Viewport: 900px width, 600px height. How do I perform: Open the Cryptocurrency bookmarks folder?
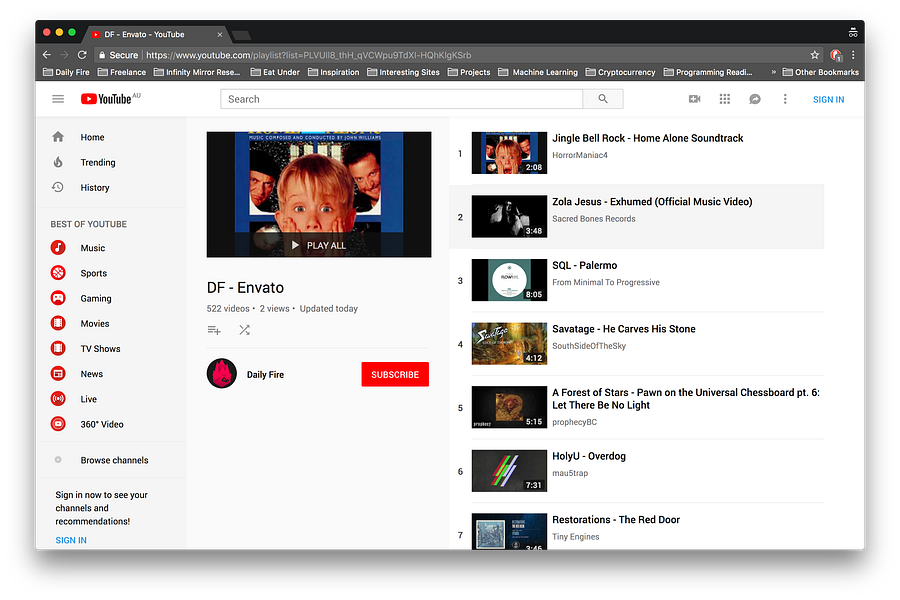pos(620,72)
